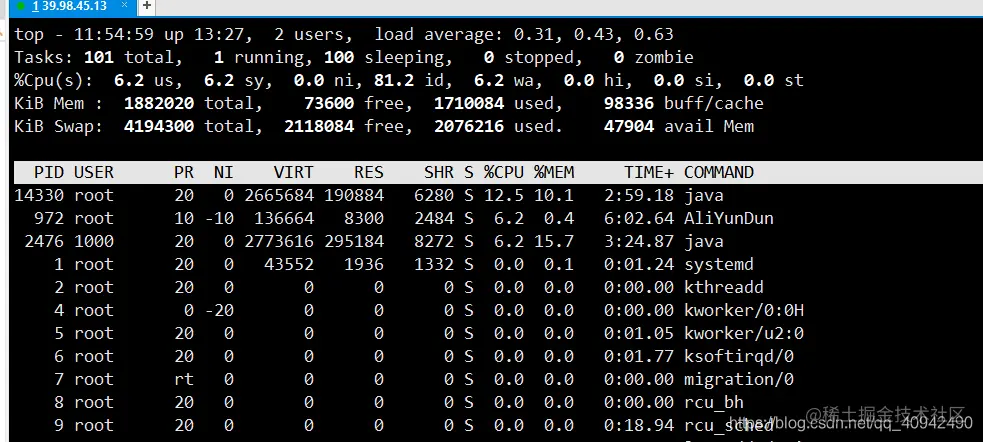
Task: Select the PID column header
Action: coord(49,172)
